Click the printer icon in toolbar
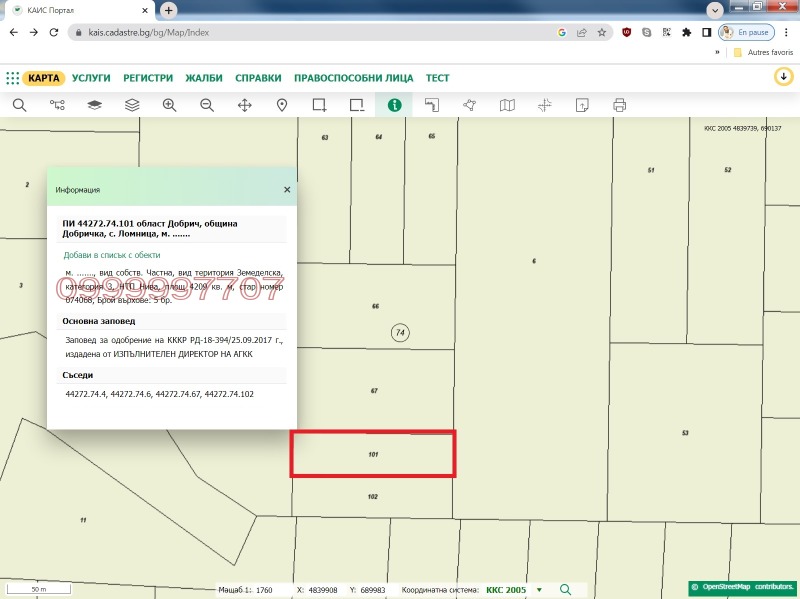 pyautogui.click(x=619, y=105)
